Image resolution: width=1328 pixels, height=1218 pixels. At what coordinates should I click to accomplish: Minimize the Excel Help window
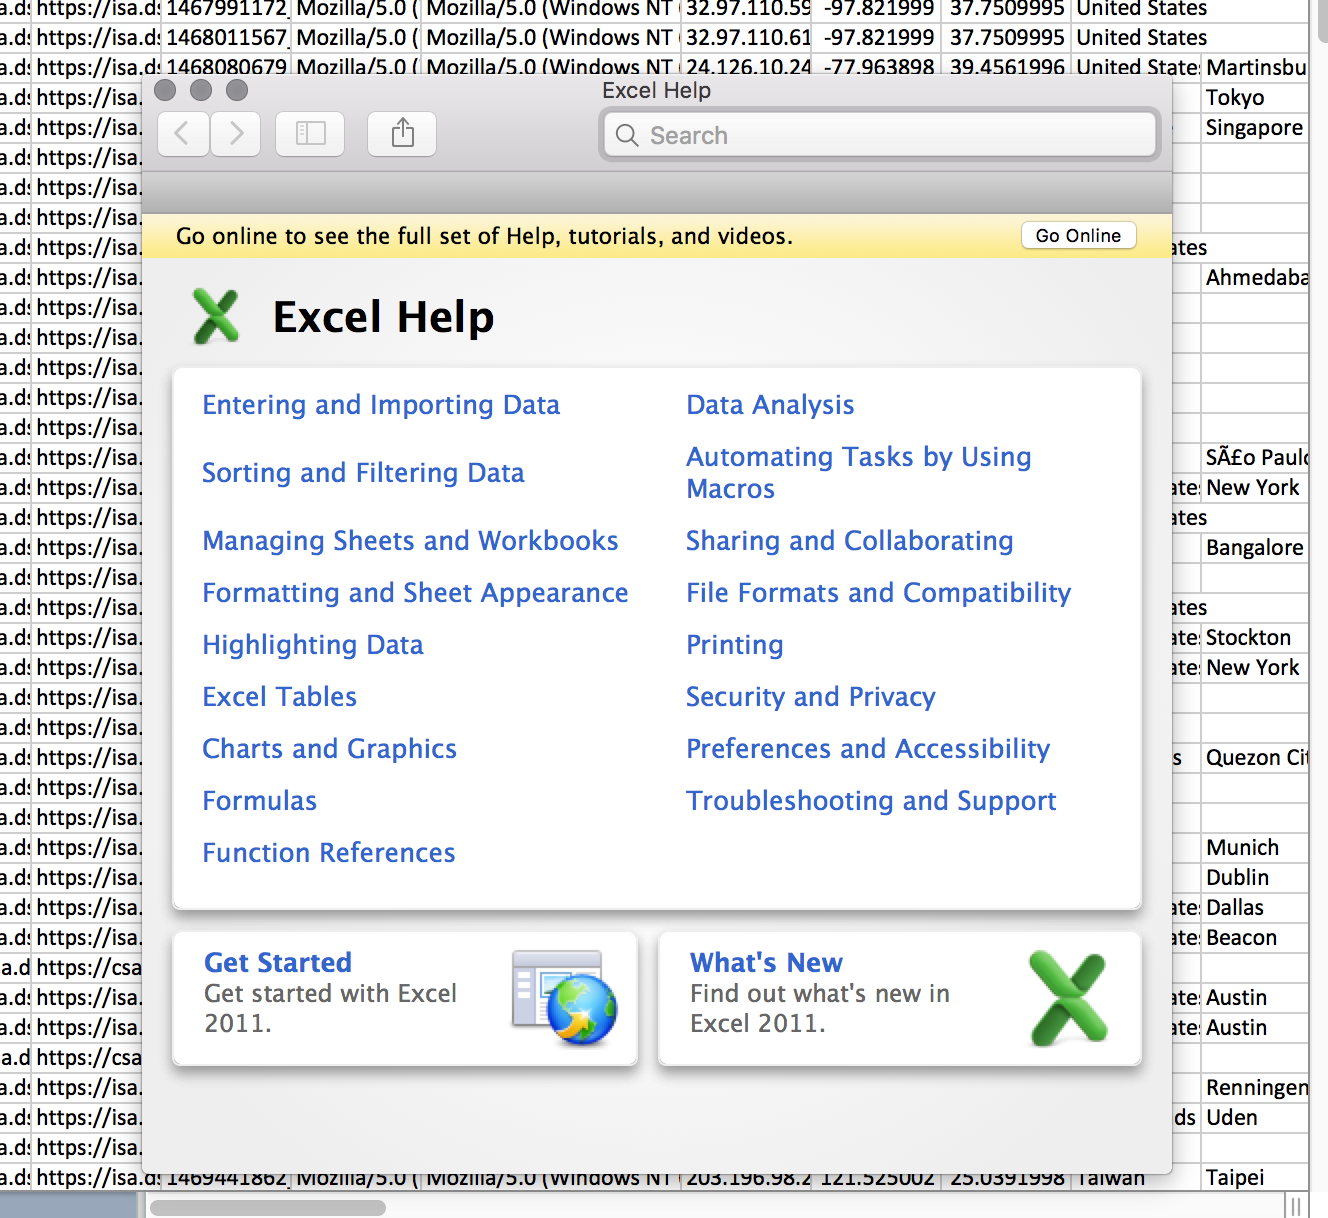tap(201, 90)
